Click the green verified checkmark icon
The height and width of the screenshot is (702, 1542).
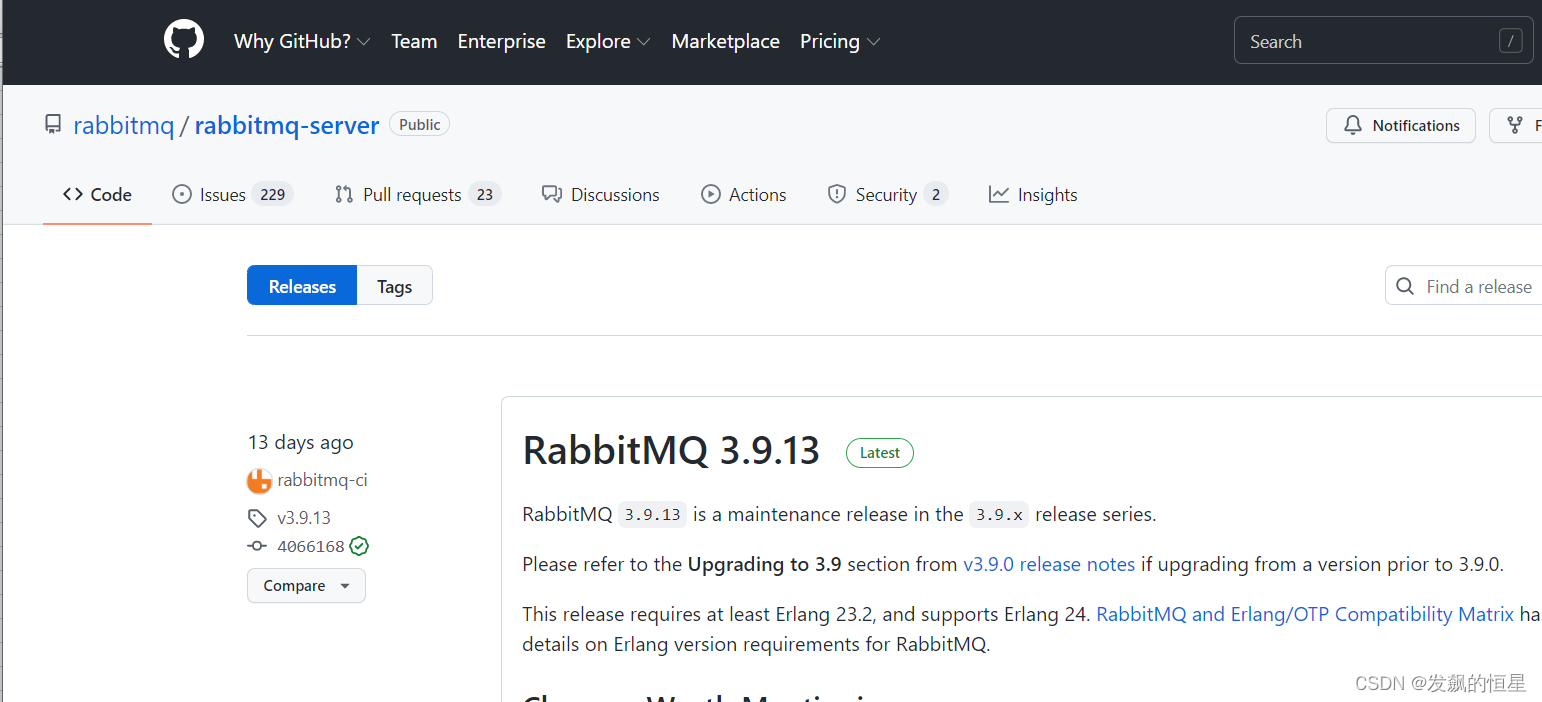pos(359,546)
